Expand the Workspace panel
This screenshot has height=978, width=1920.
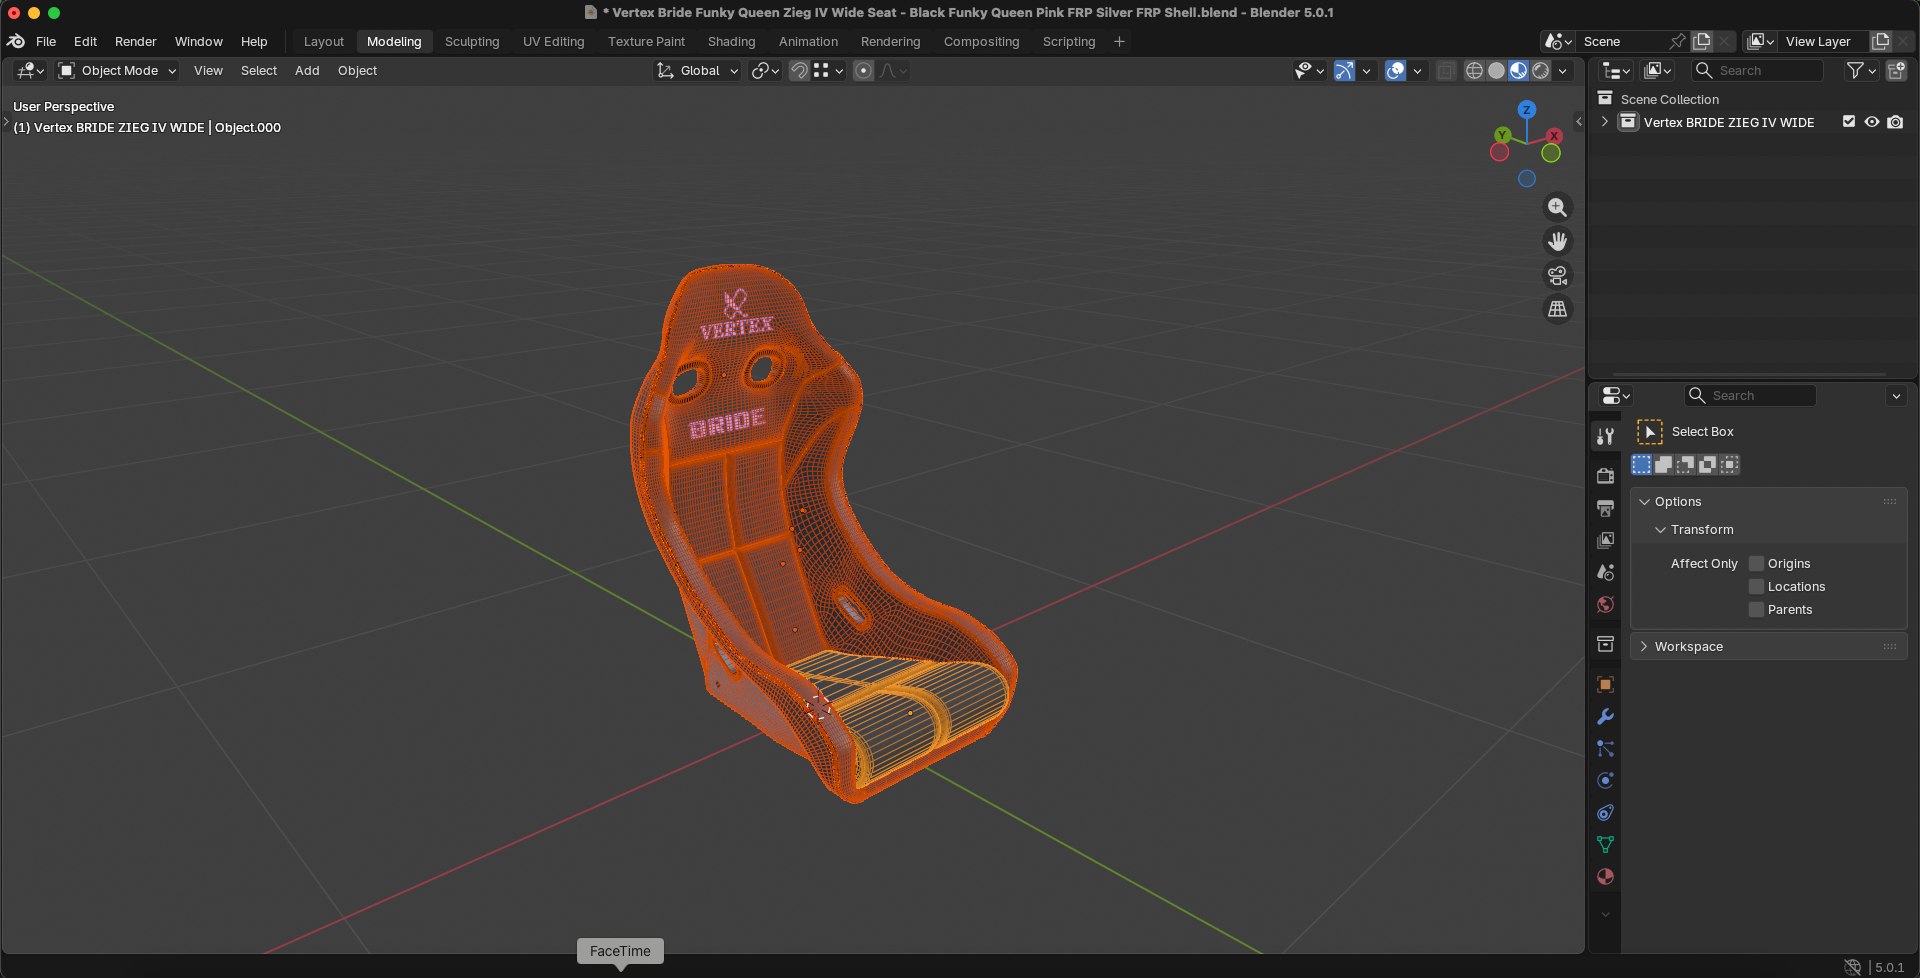1645,646
